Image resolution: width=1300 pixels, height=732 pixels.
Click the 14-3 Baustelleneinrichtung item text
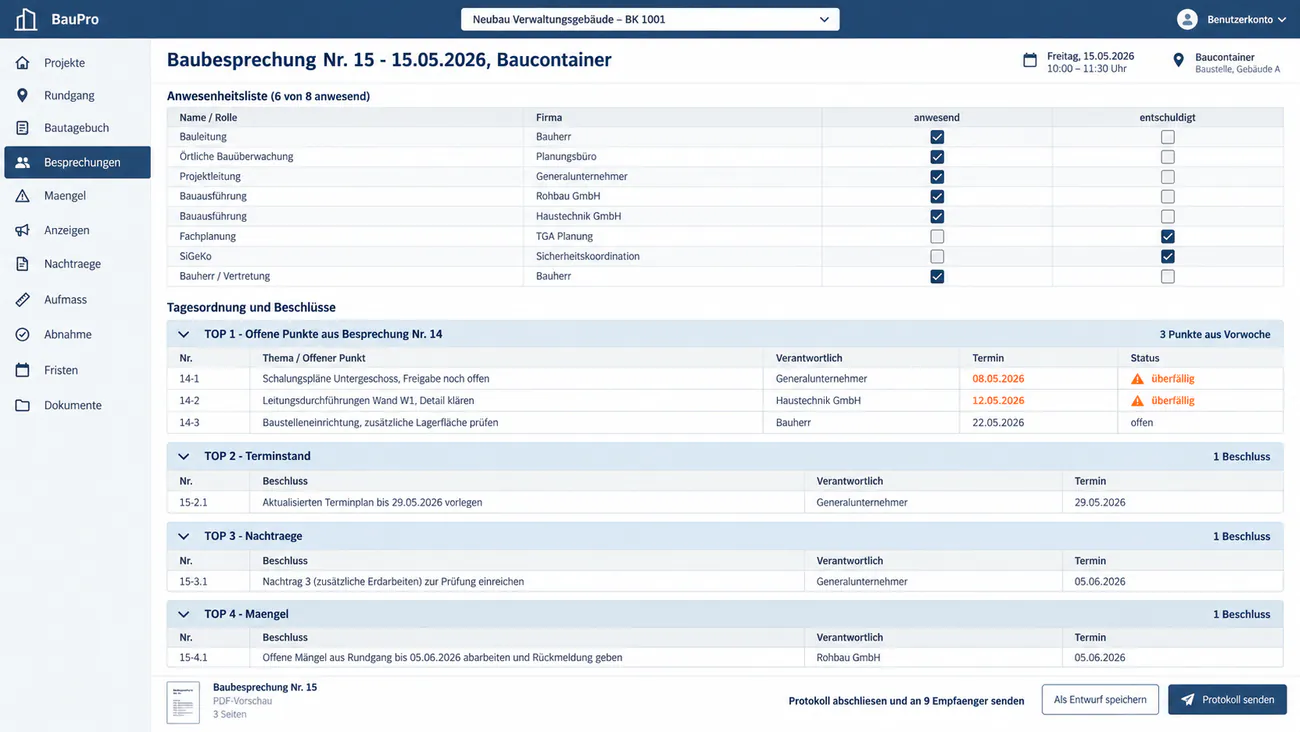click(x=380, y=423)
